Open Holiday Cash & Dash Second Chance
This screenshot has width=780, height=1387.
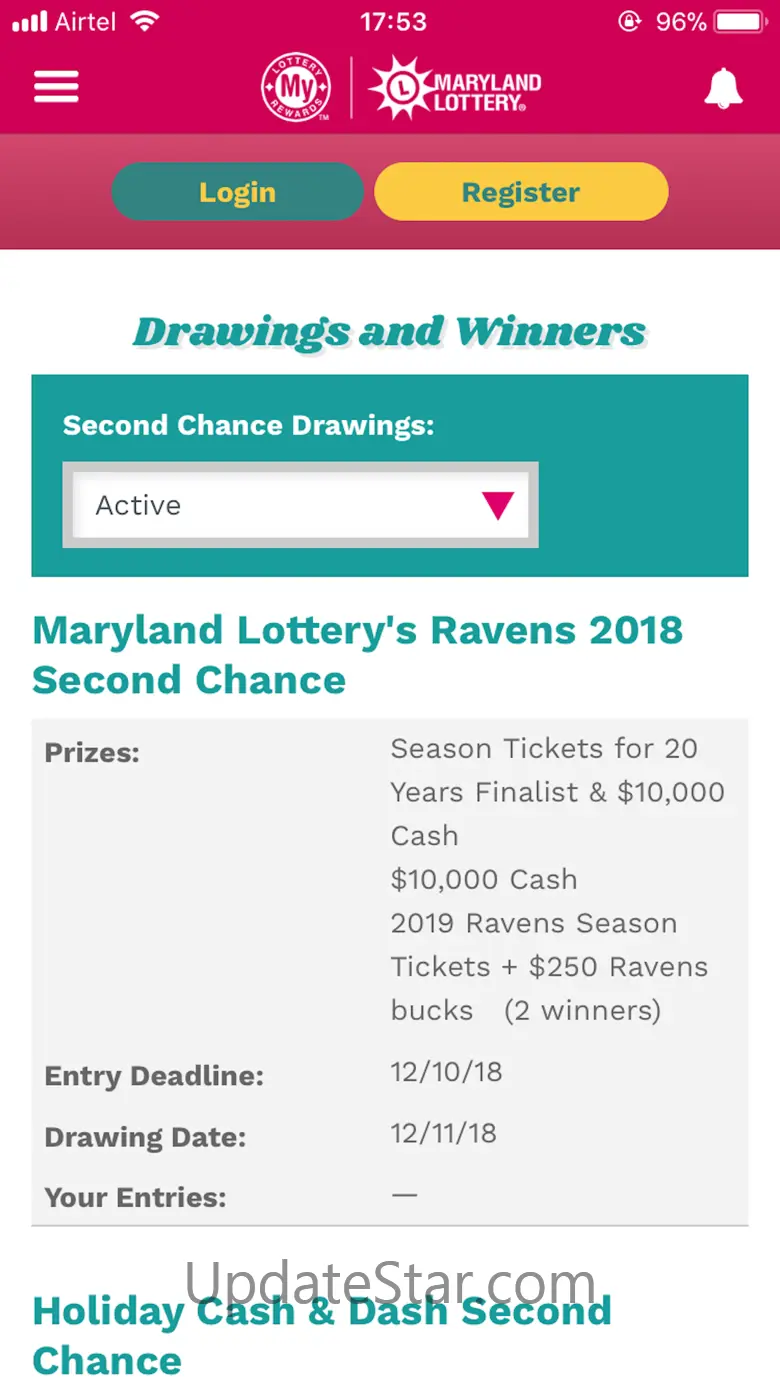[x=321, y=1335]
